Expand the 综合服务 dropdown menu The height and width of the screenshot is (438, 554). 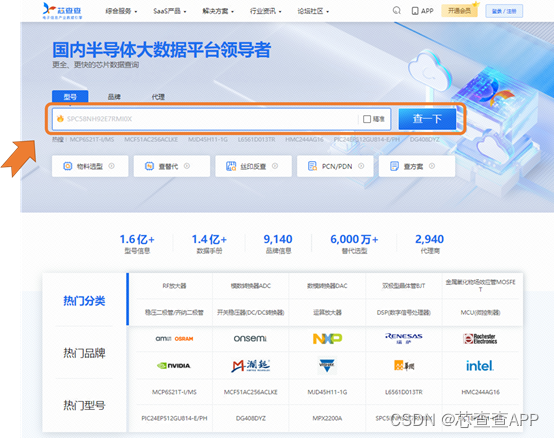click(x=121, y=11)
